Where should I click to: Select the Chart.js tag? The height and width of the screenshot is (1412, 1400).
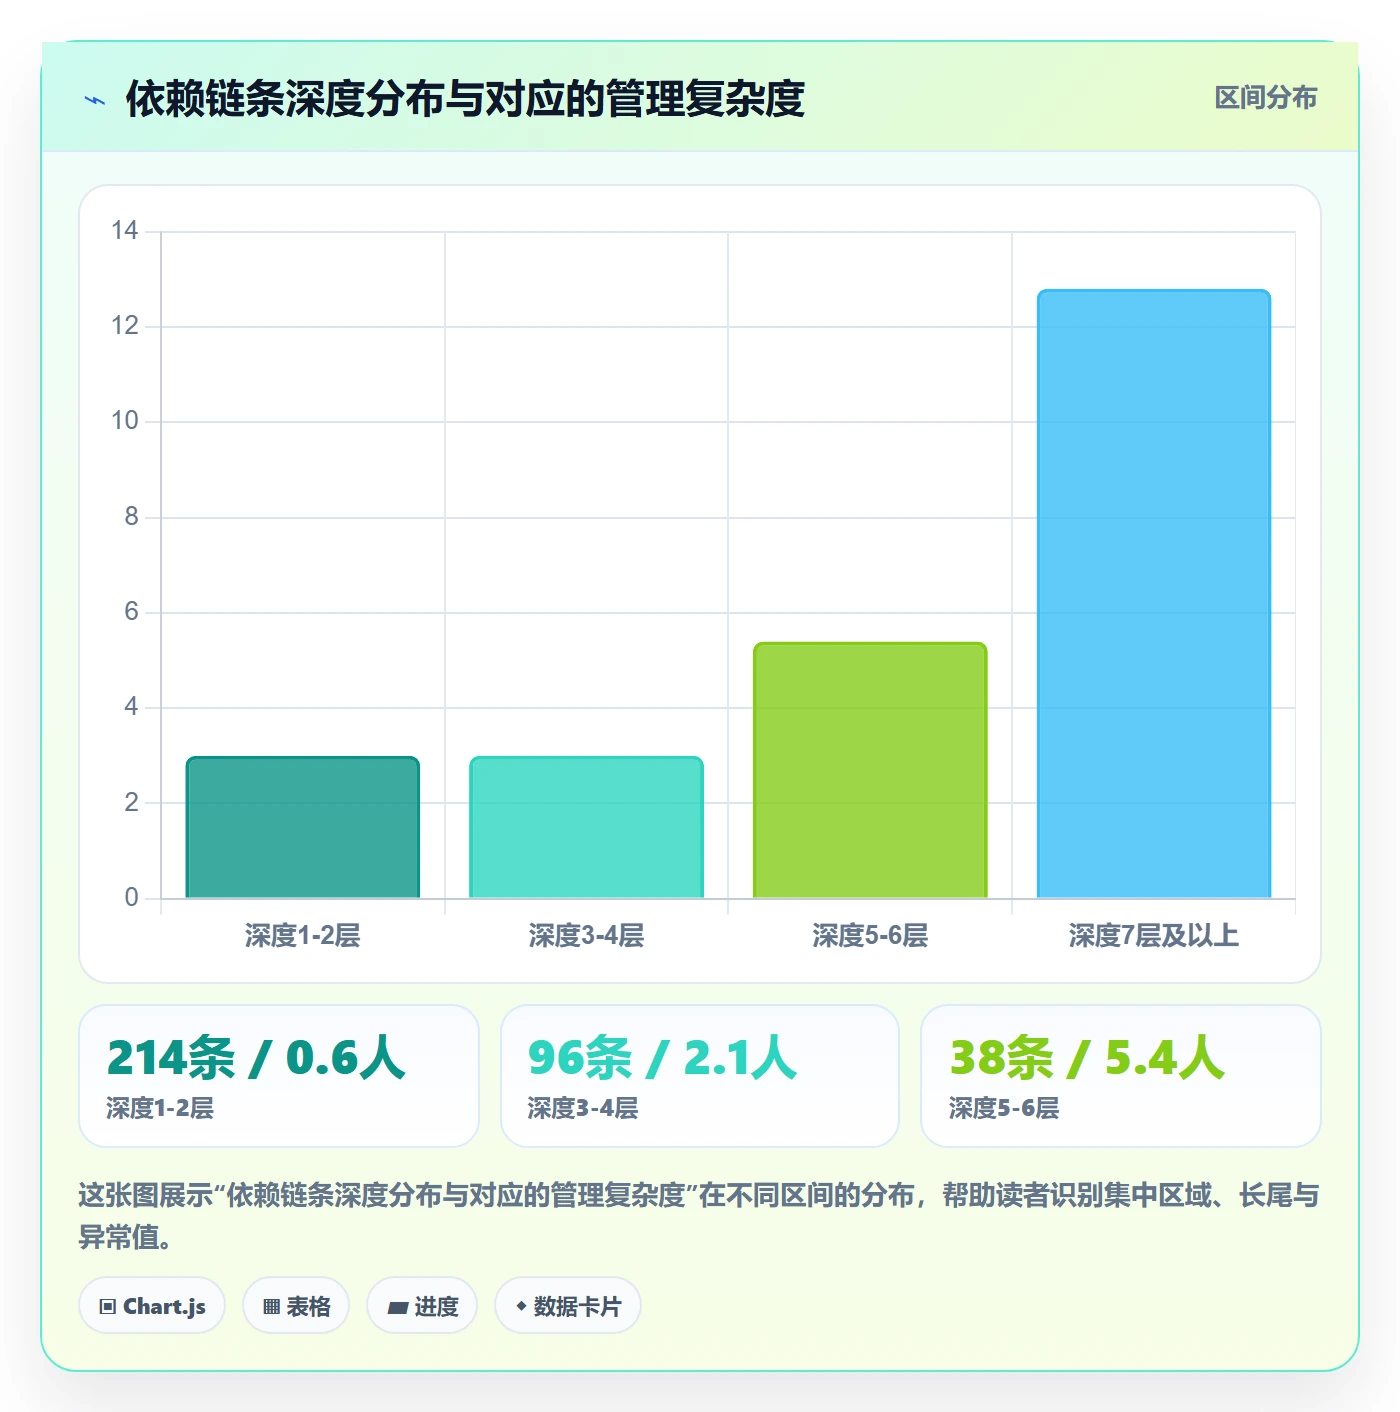[x=152, y=1306]
